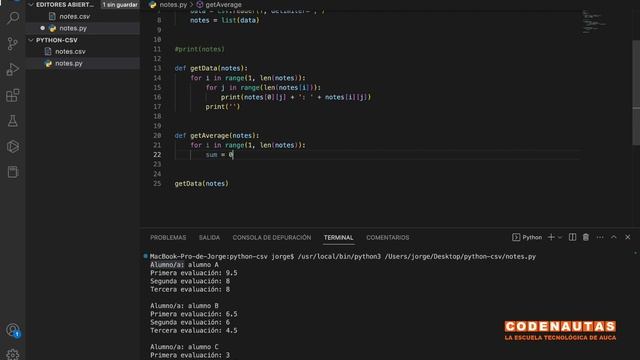The width and height of the screenshot is (640, 360).
Task: Split the terminal panel
Action: [572, 237]
